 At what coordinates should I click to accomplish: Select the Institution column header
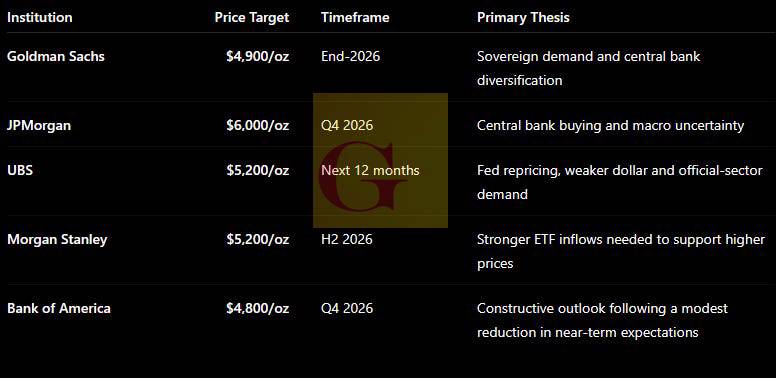tap(40, 17)
